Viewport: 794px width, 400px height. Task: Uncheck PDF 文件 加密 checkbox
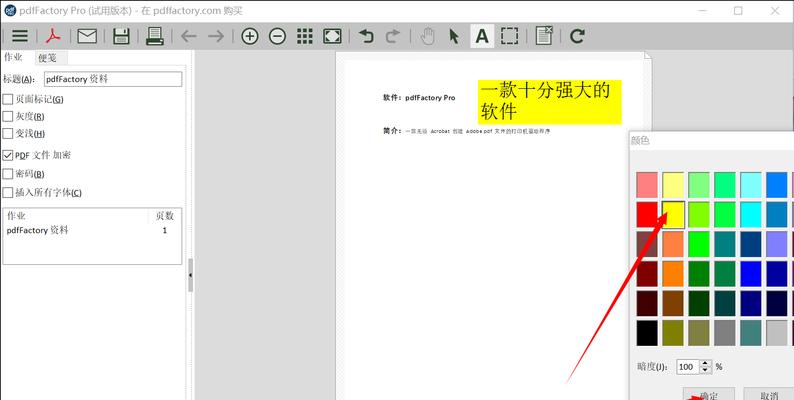(x=8, y=155)
